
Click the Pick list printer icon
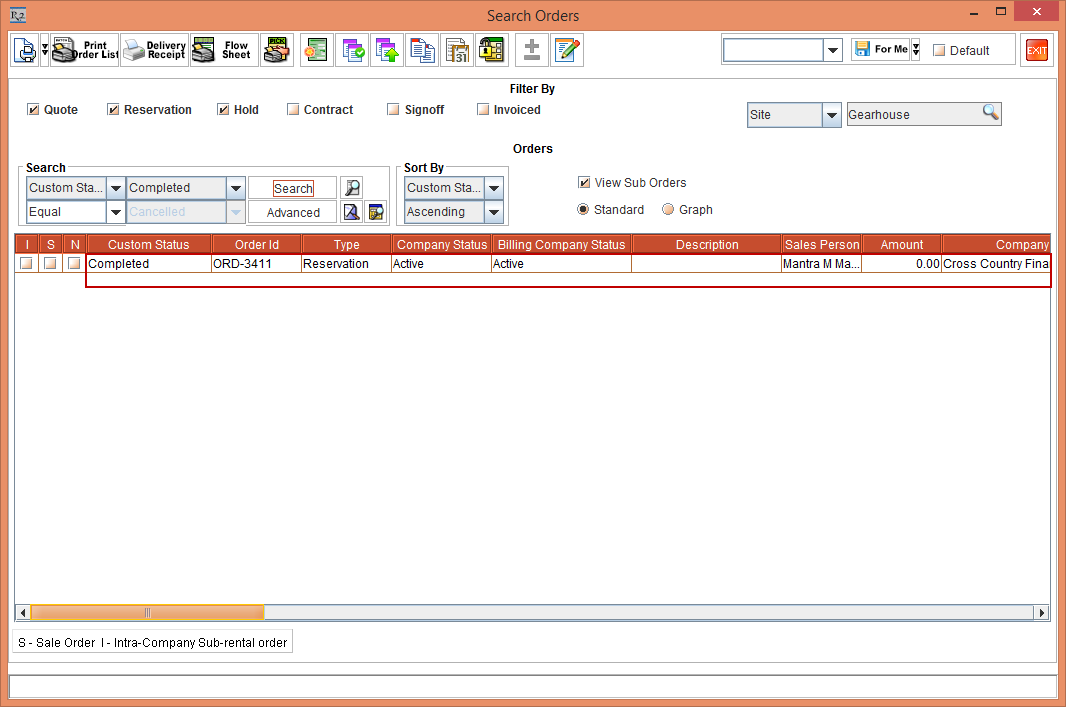(276, 50)
